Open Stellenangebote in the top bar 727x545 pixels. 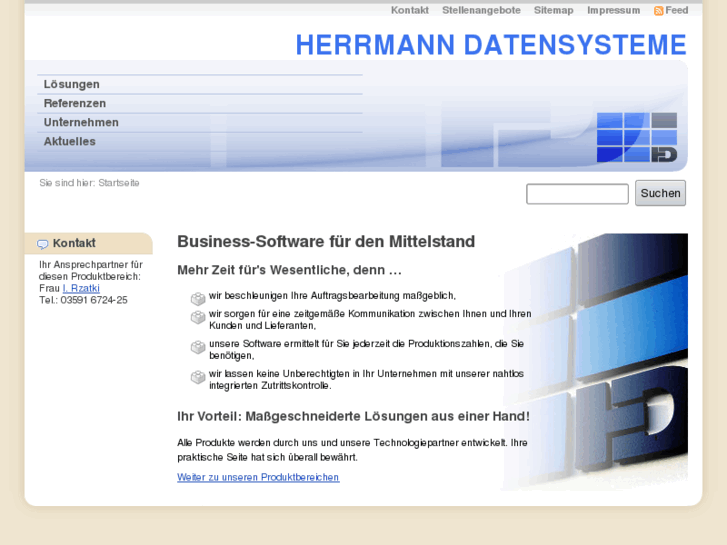[481, 10]
